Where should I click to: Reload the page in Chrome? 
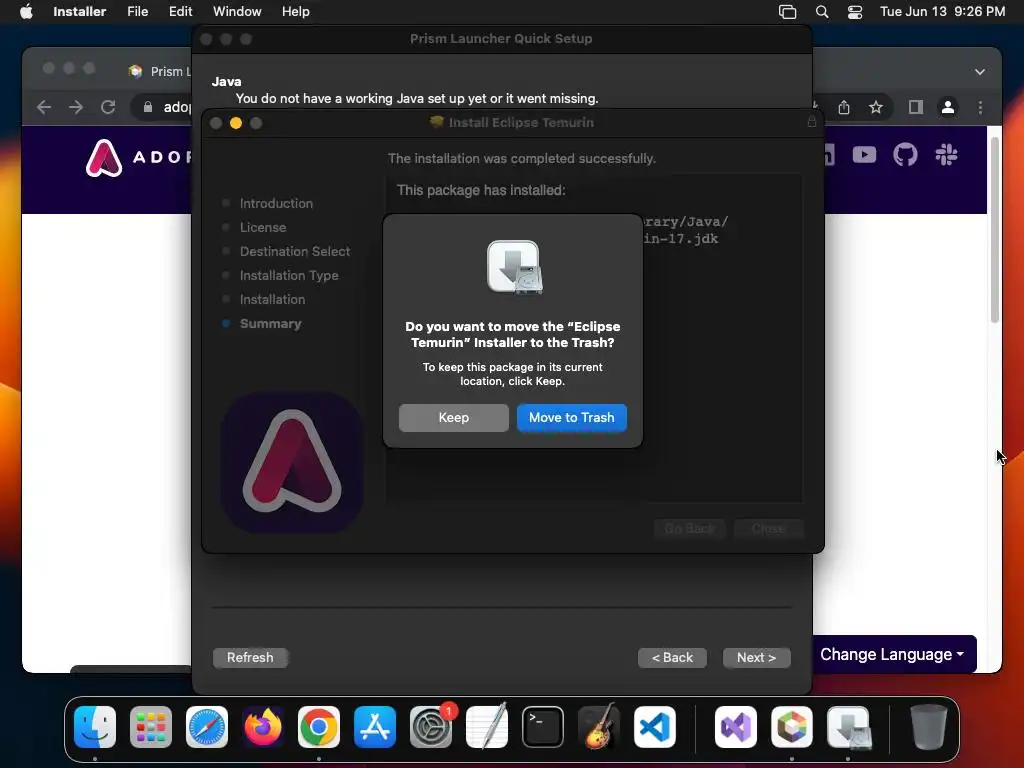coord(108,107)
